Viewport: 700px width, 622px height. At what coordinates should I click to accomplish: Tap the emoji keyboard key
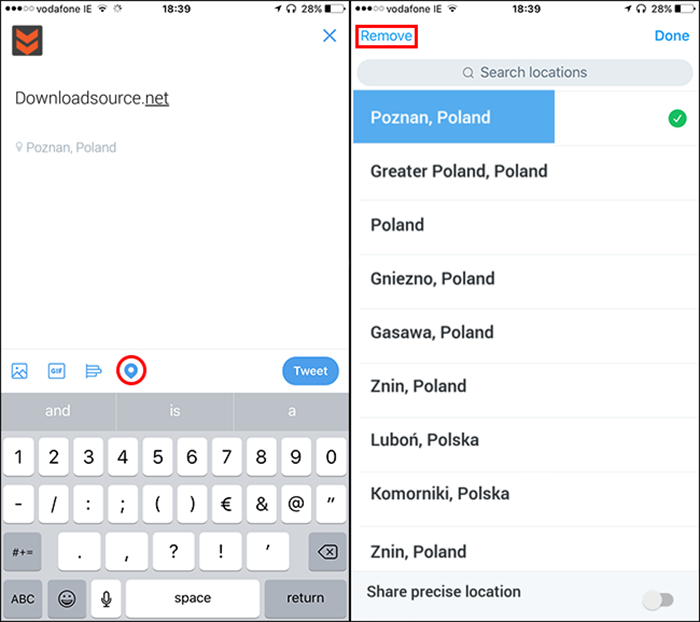[x=67, y=598]
